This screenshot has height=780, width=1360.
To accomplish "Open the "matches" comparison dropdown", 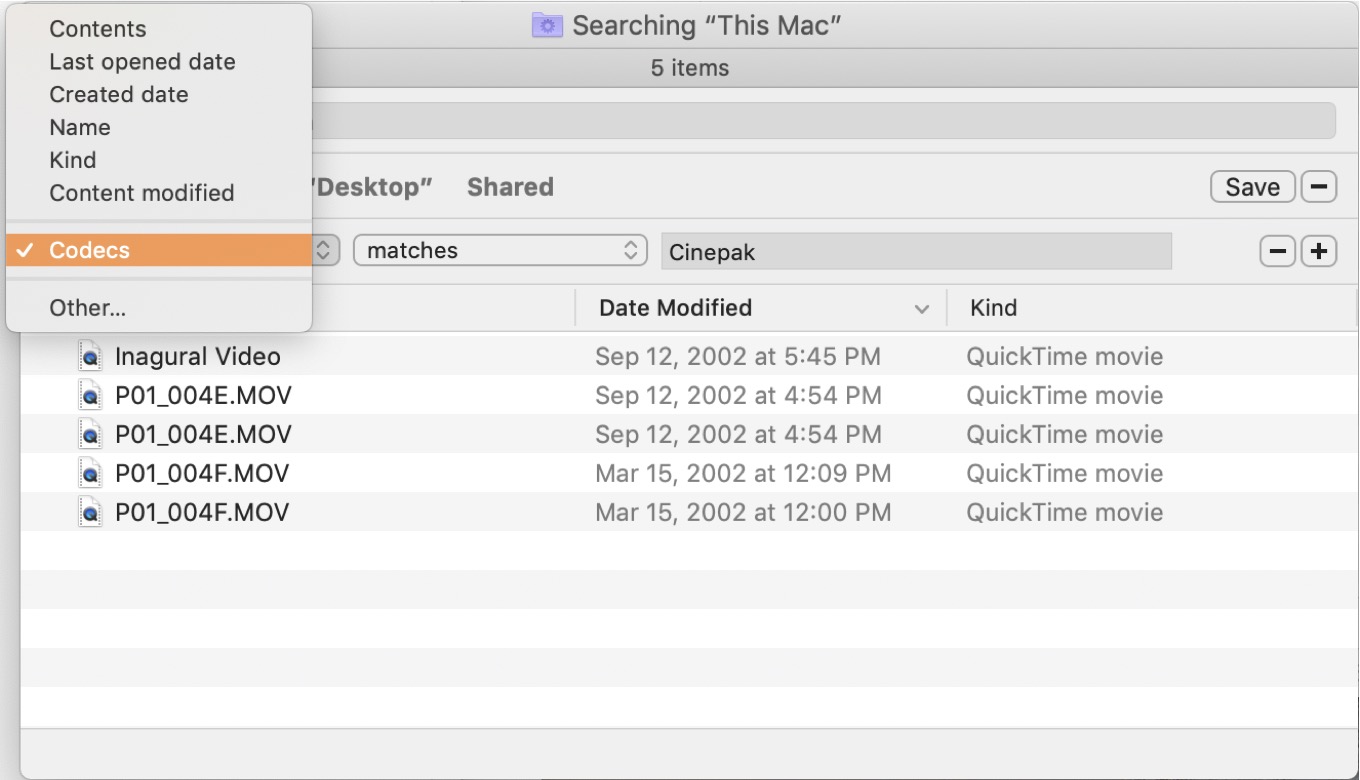I will click(500, 251).
